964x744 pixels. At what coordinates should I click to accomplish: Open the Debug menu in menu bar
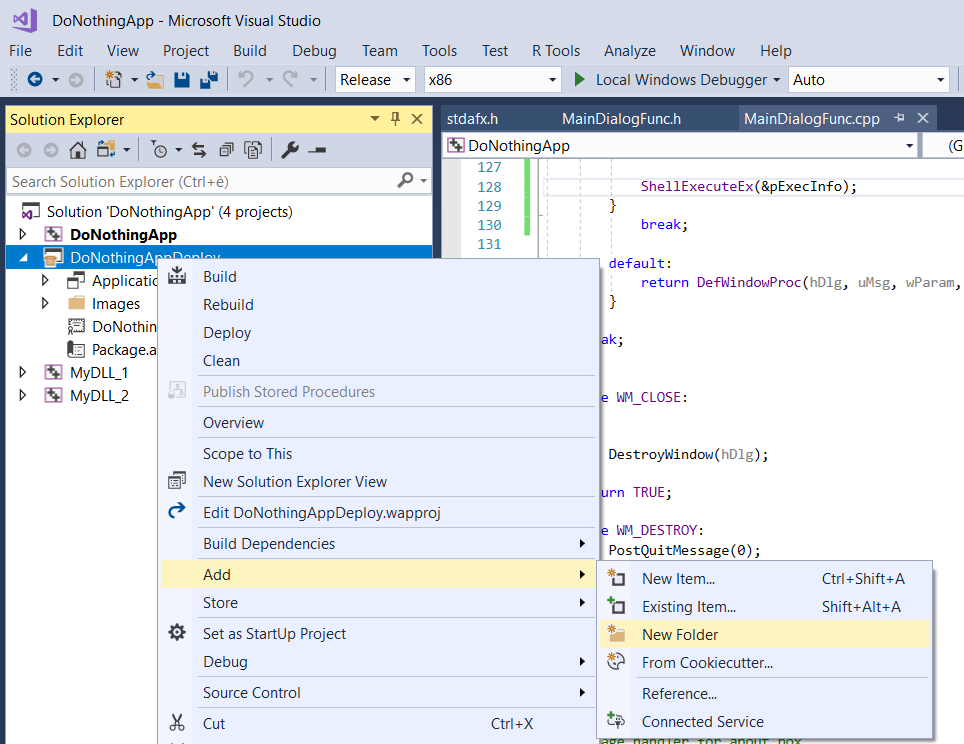pos(314,50)
